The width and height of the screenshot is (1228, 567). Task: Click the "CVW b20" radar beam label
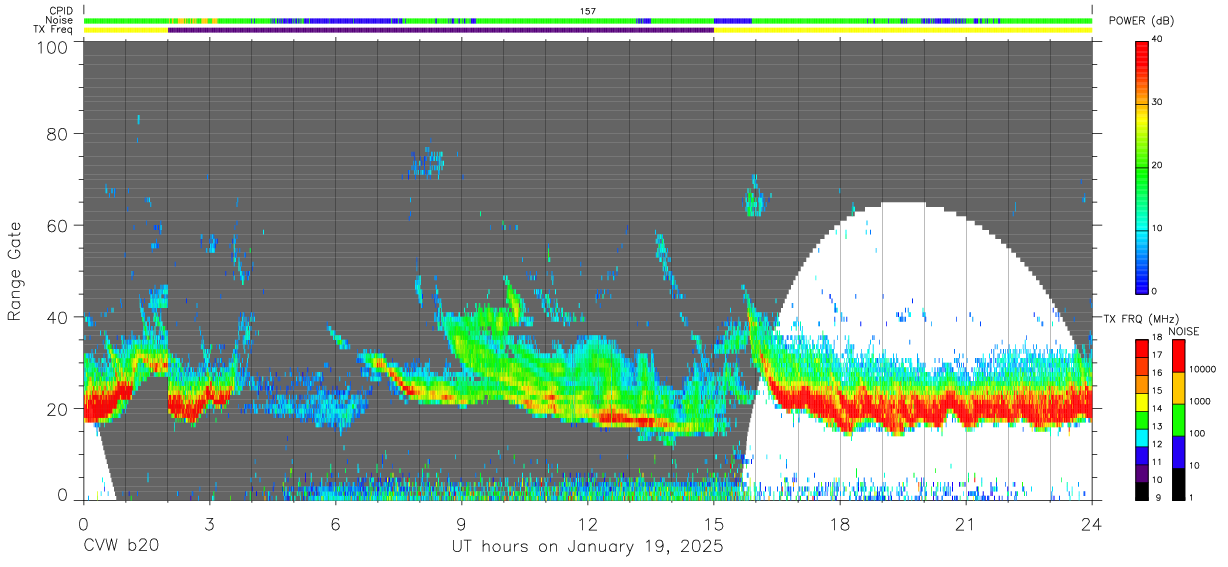121,547
